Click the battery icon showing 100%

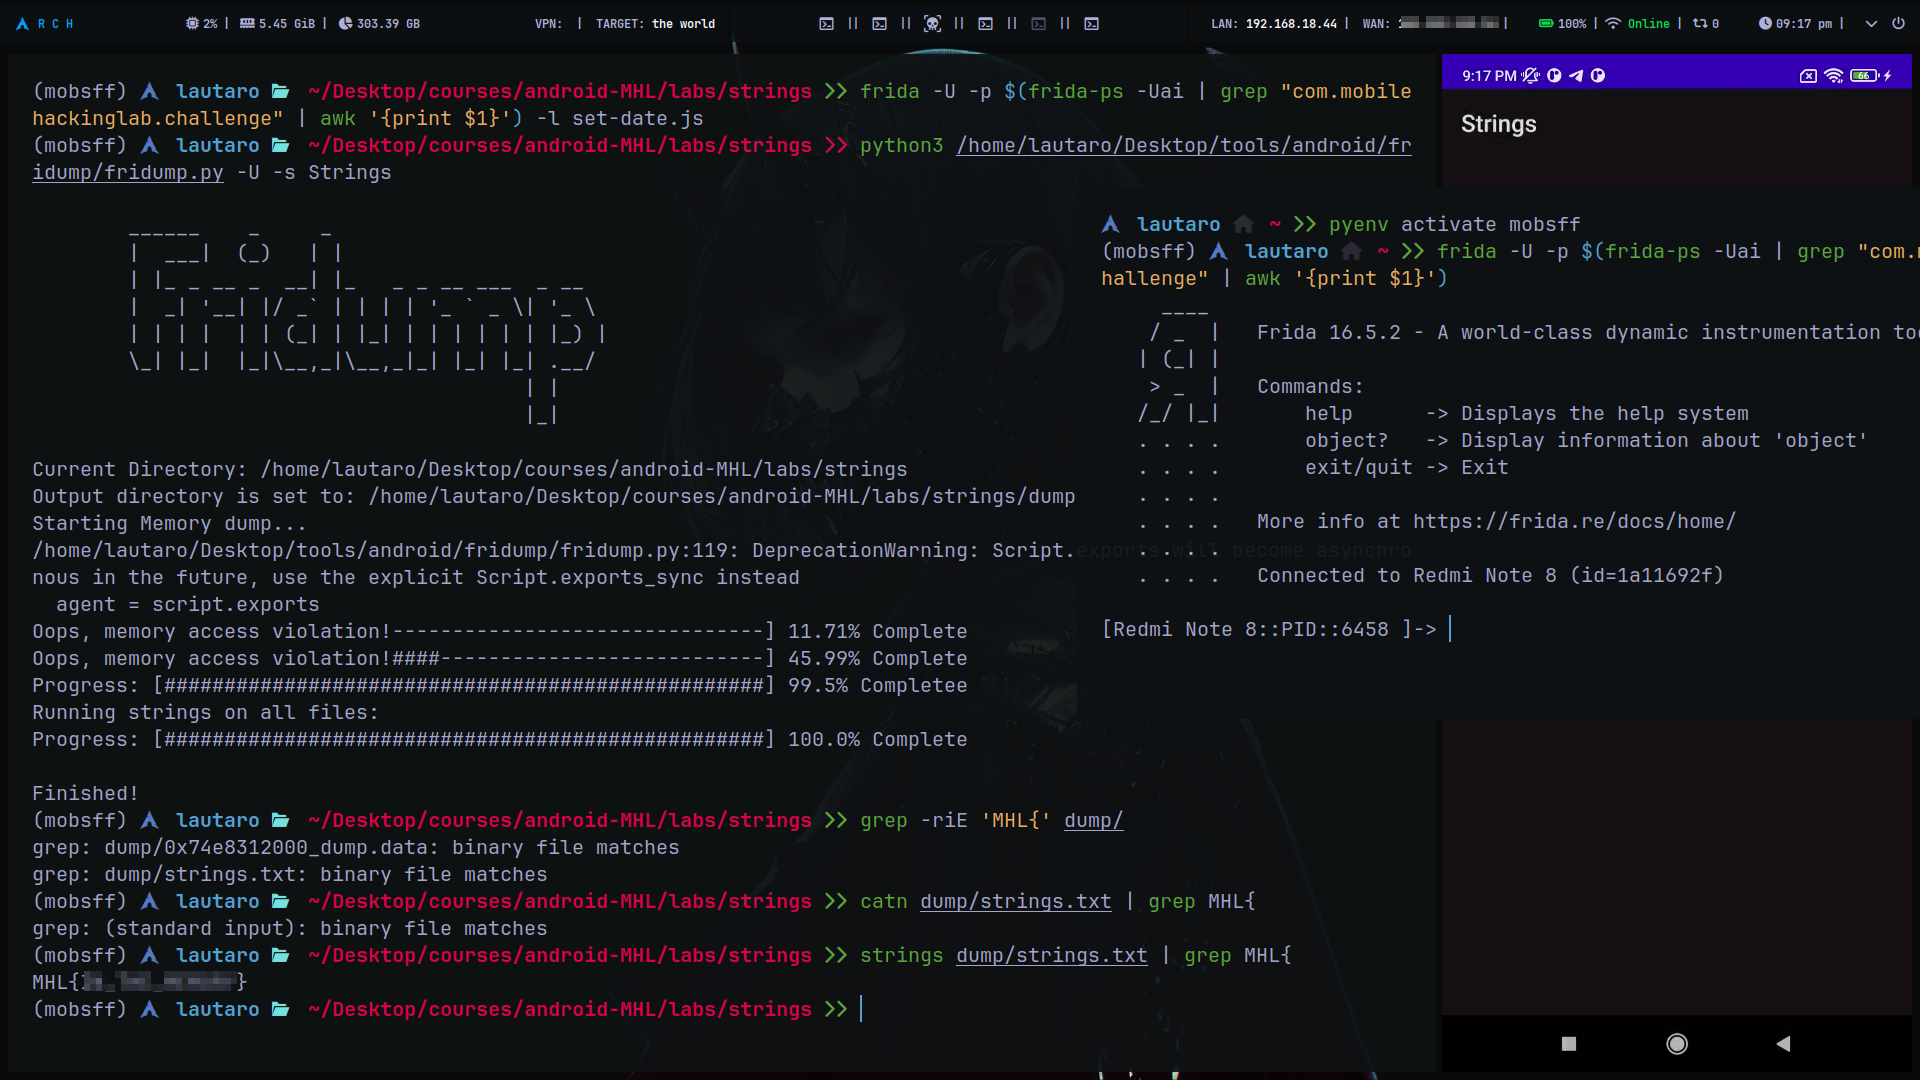[x=1545, y=23]
